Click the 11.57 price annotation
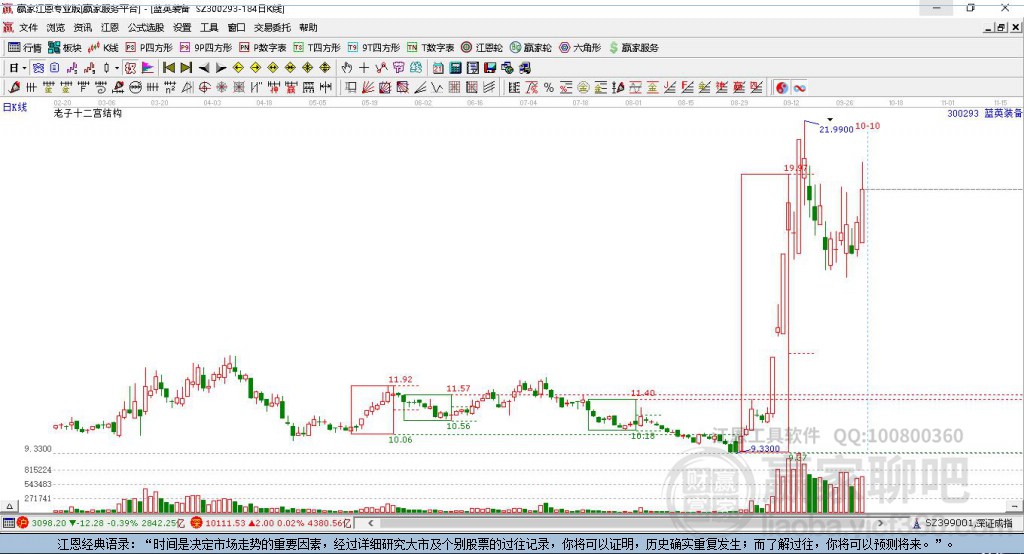Screen dimensions: 1024x554 pos(458,389)
